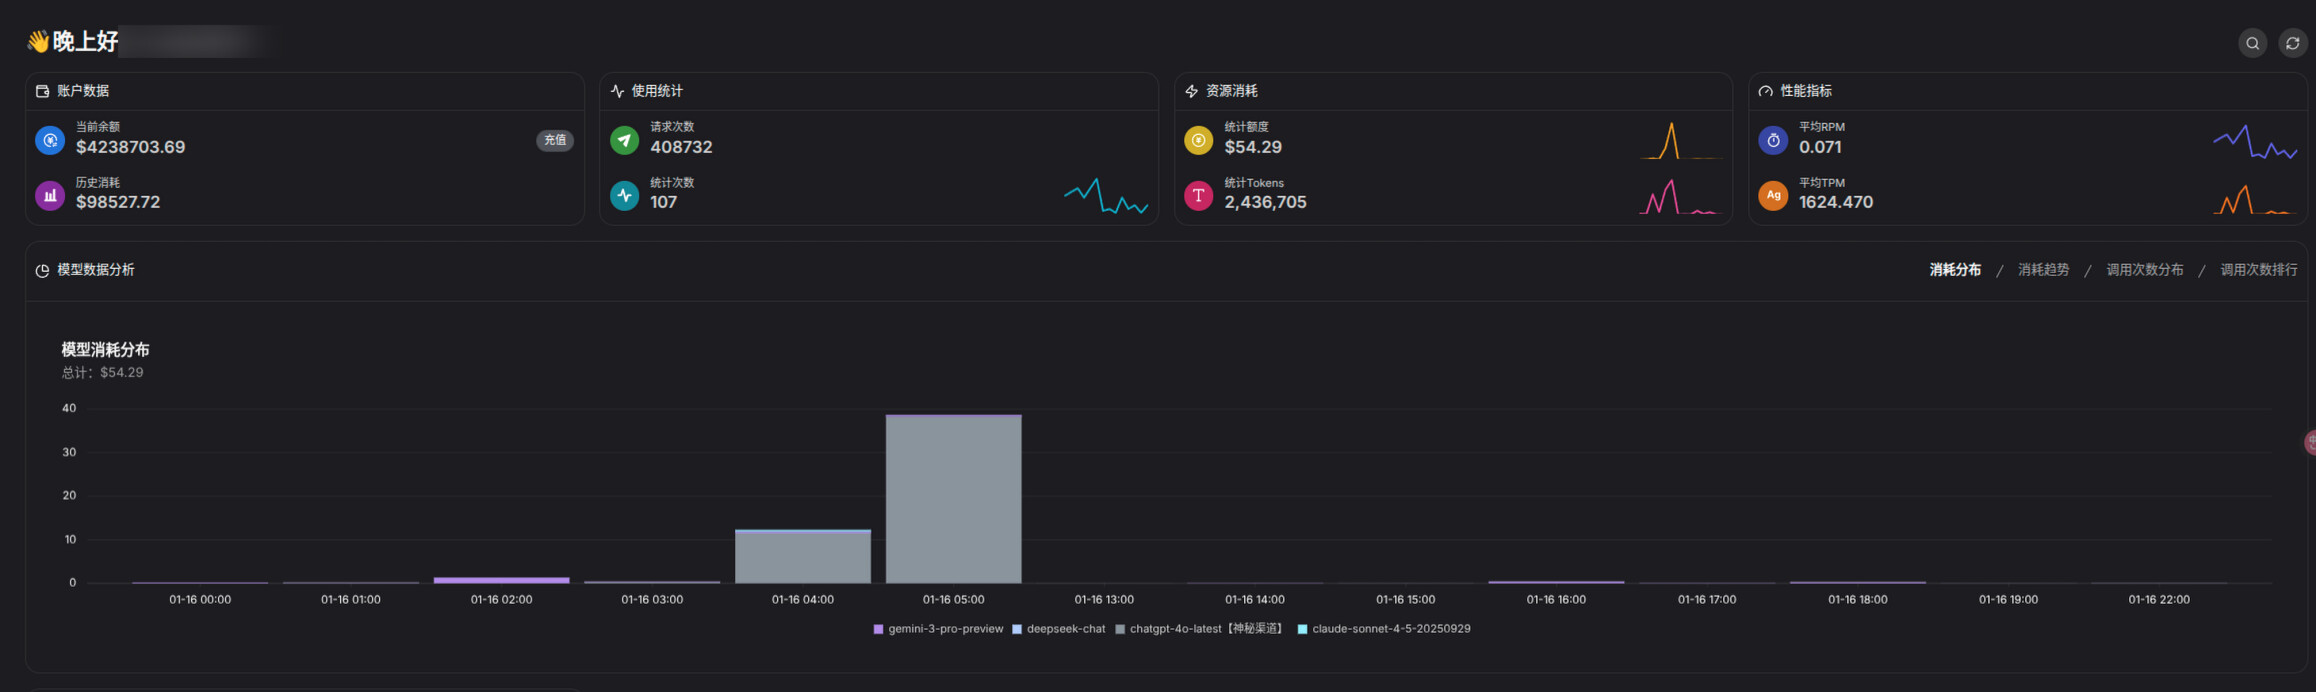Click the refresh icon at top right

[2292, 43]
